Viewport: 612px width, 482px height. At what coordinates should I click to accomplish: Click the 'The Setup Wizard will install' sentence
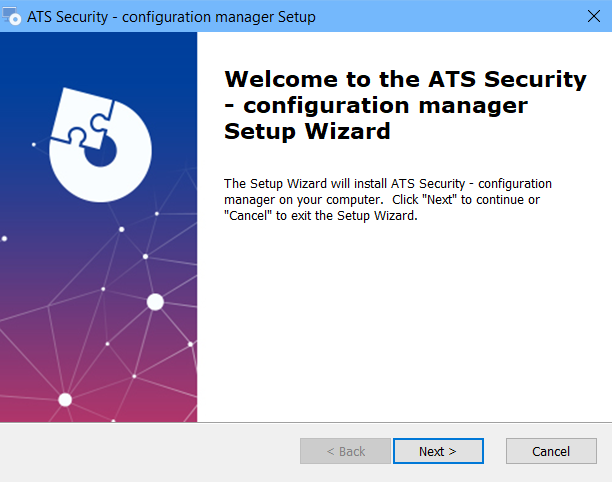click(x=388, y=199)
